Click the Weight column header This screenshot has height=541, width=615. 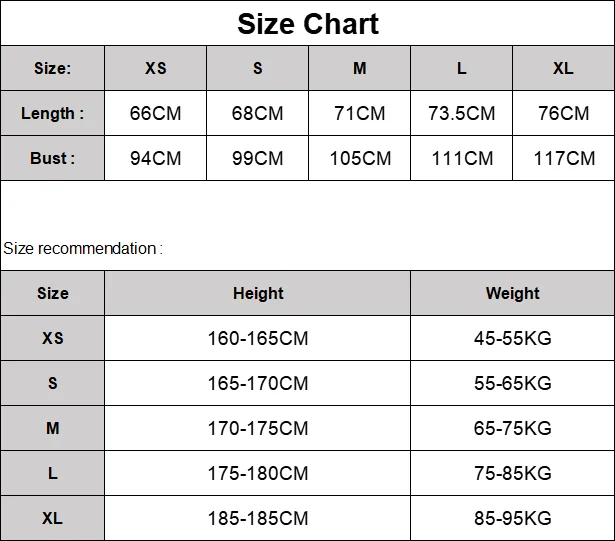[x=513, y=293]
